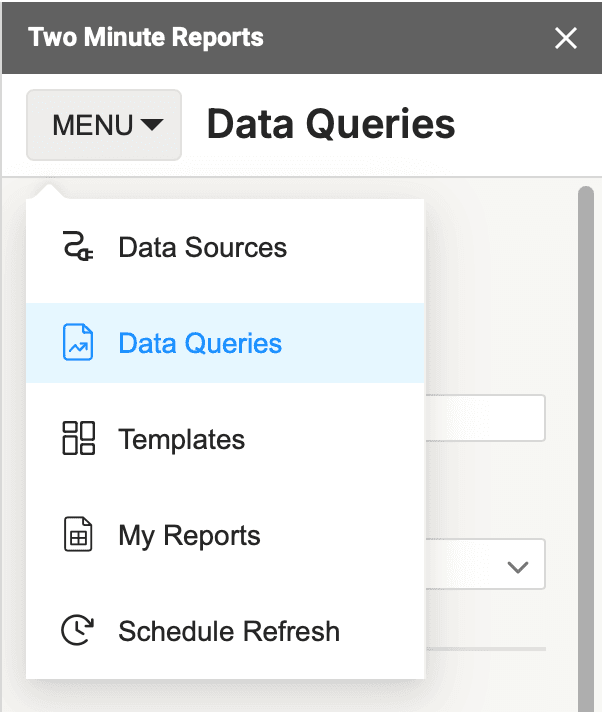Open Schedule Refresh menu item

coord(225,631)
